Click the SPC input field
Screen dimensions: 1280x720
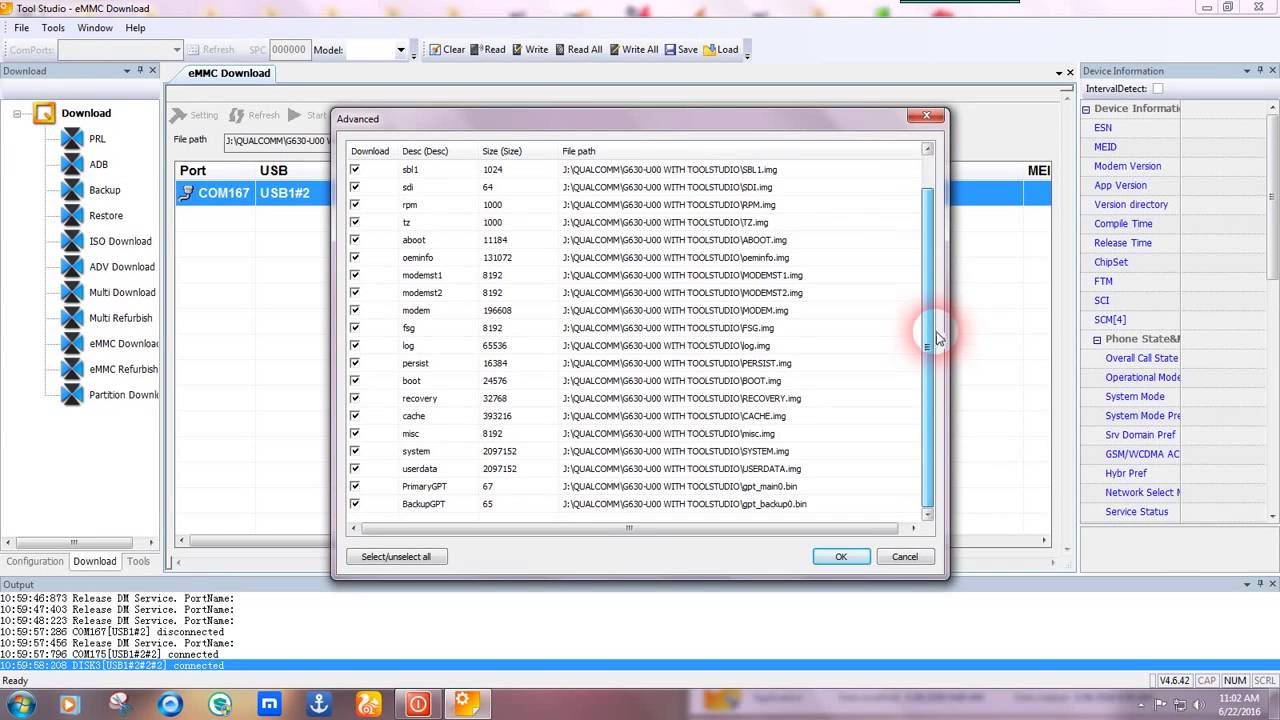[289, 50]
